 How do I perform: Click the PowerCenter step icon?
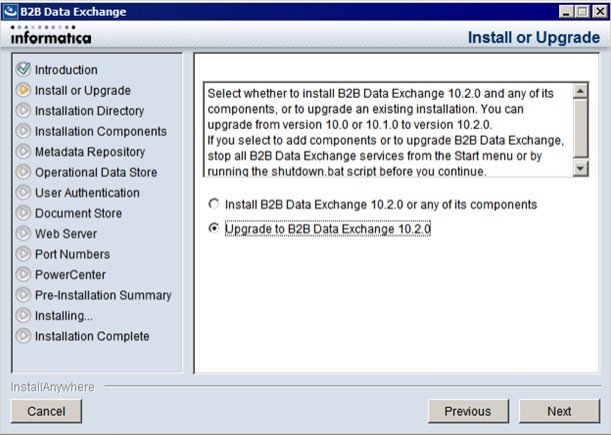(x=23, y=274)
